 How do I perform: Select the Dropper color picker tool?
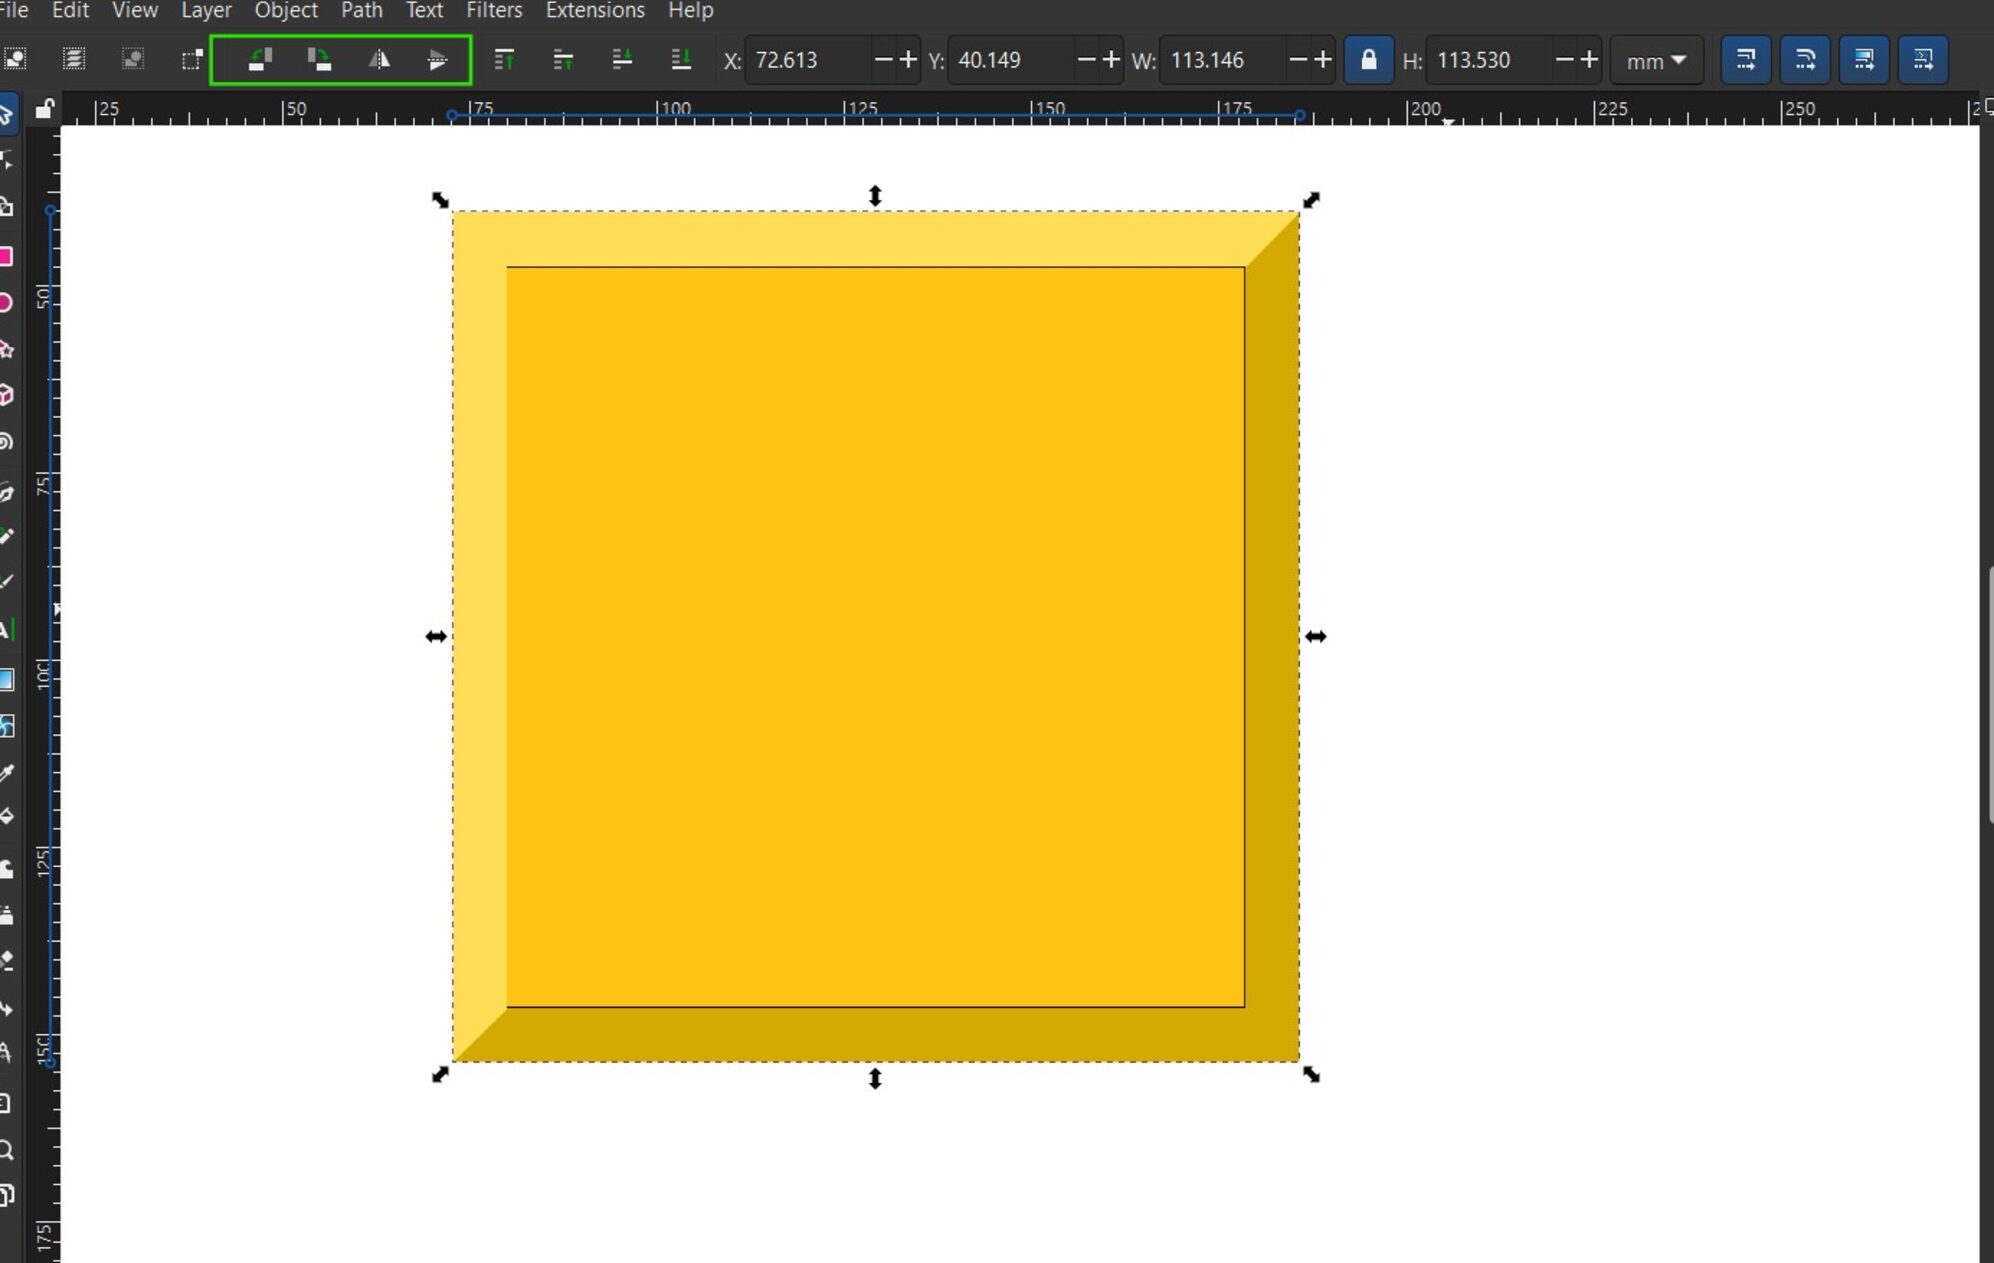point(6,773)
